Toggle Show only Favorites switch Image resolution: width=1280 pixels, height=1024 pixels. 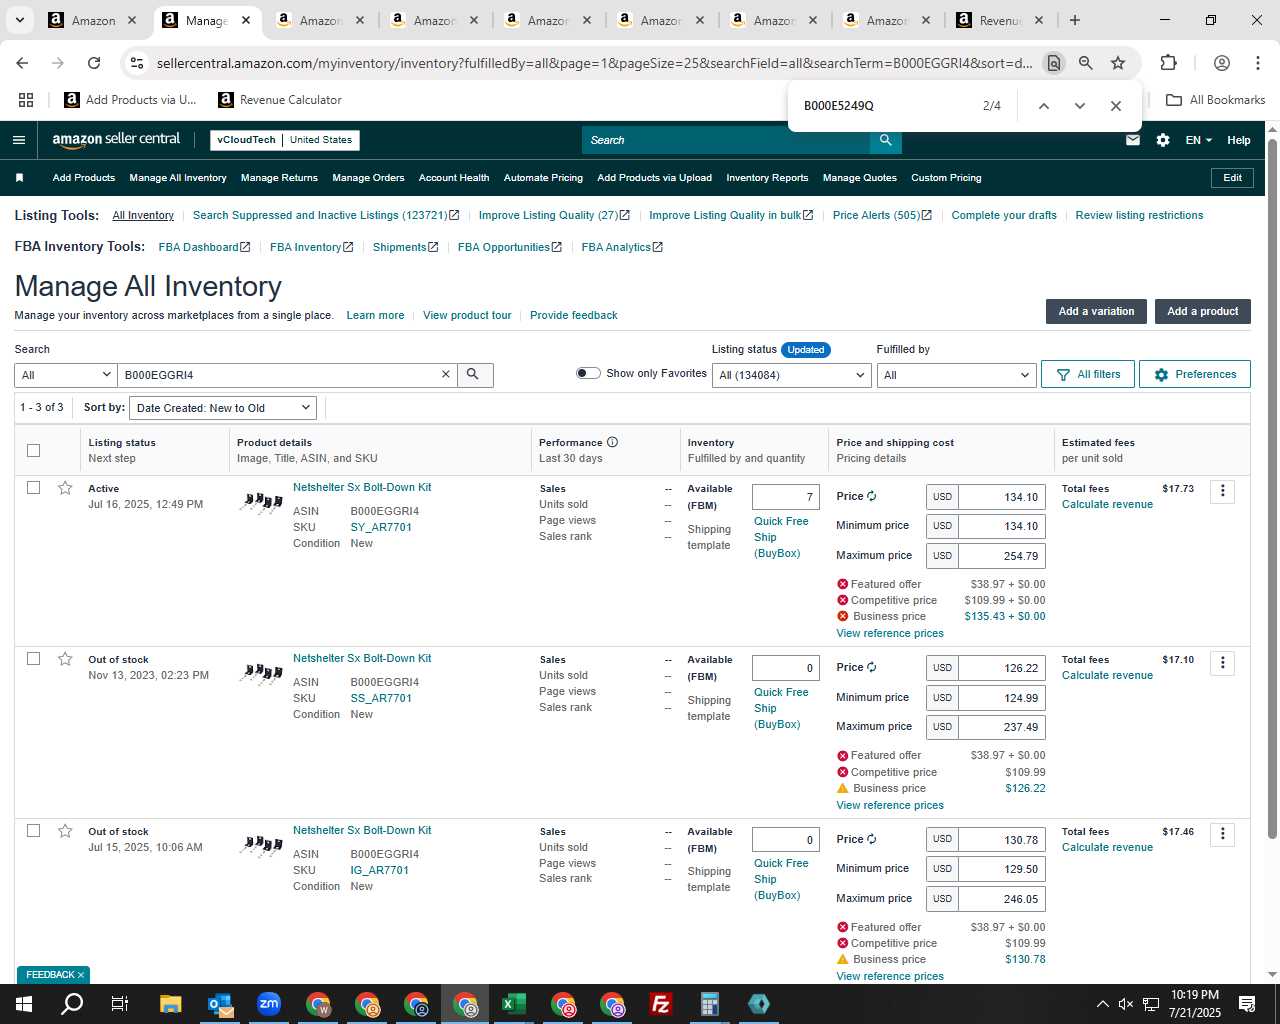tap(588, 373)
